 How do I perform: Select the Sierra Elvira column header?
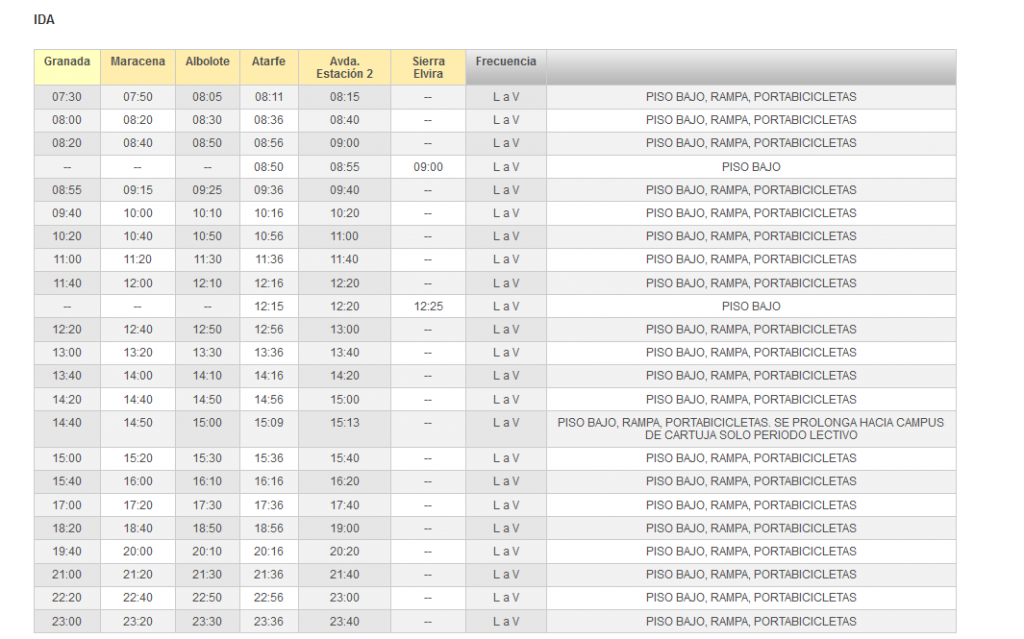428,67
